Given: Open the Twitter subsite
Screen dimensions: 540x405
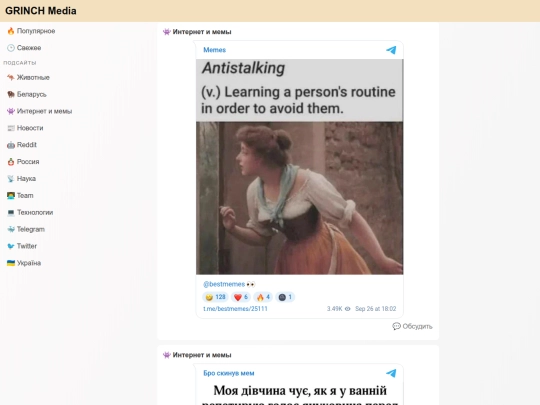Looking at the screenshot, I should click(x=27, y=246).
